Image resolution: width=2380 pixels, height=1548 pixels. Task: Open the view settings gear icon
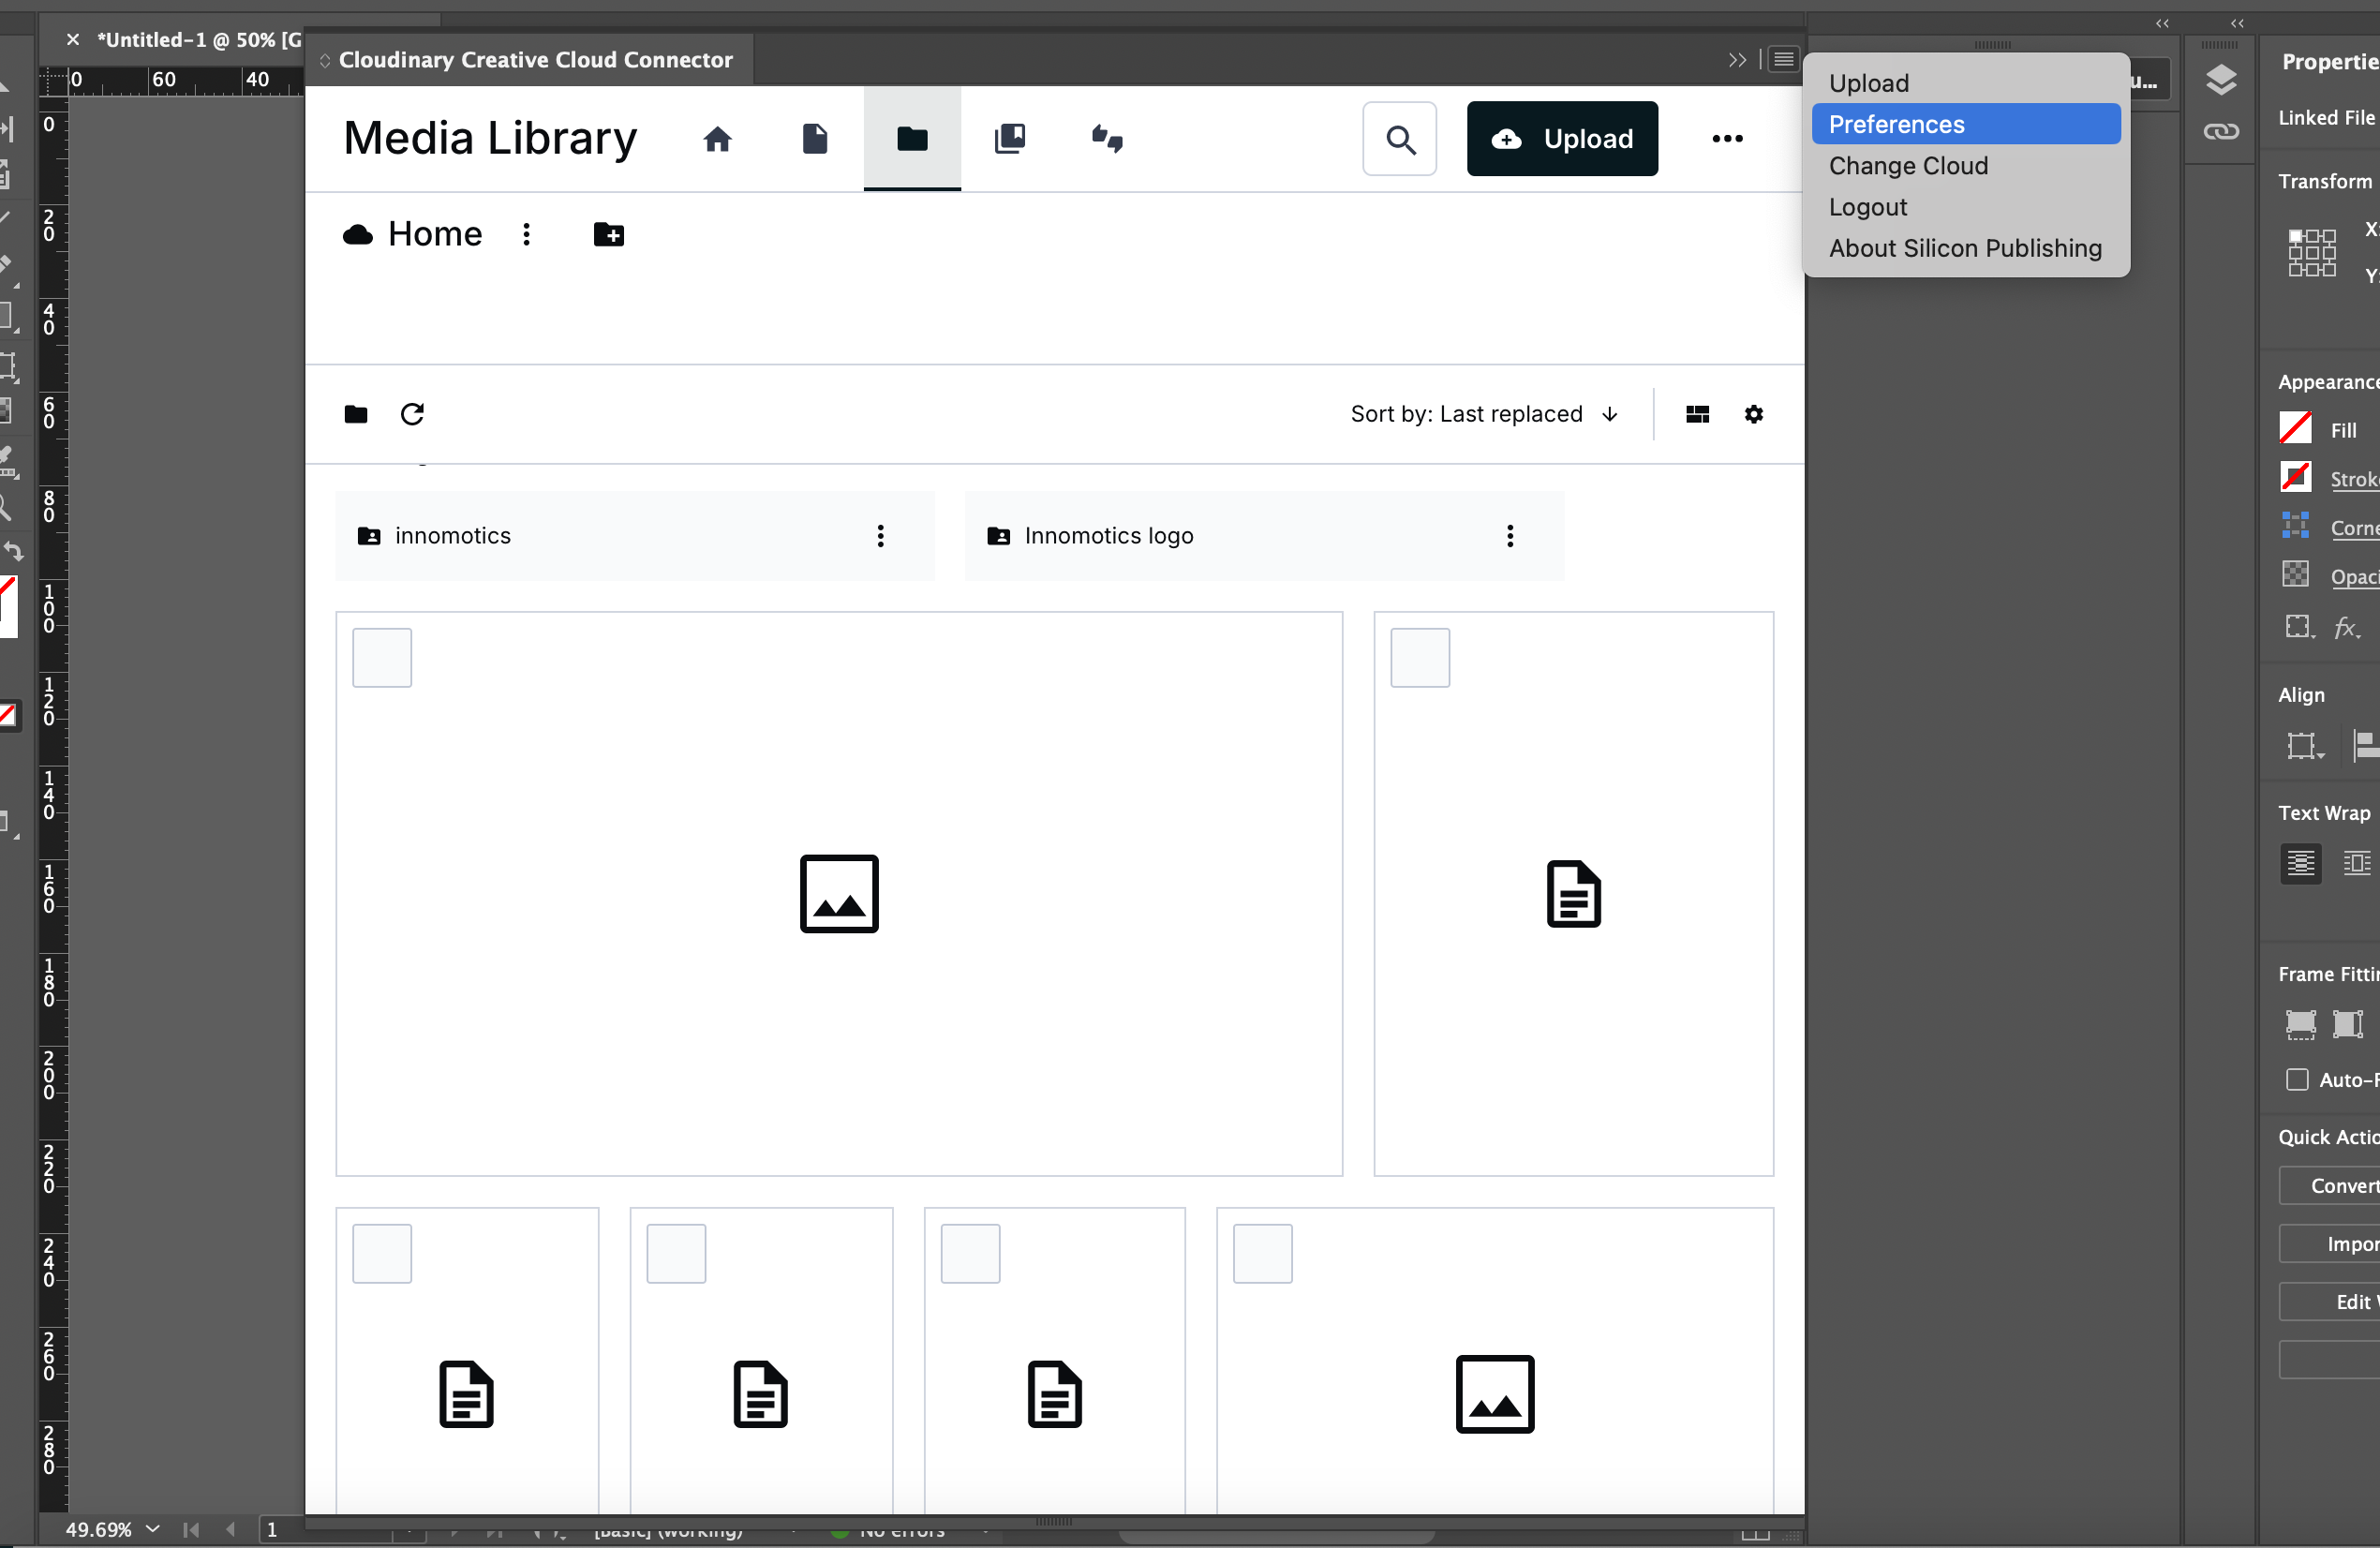click(x=1754, y=414)
